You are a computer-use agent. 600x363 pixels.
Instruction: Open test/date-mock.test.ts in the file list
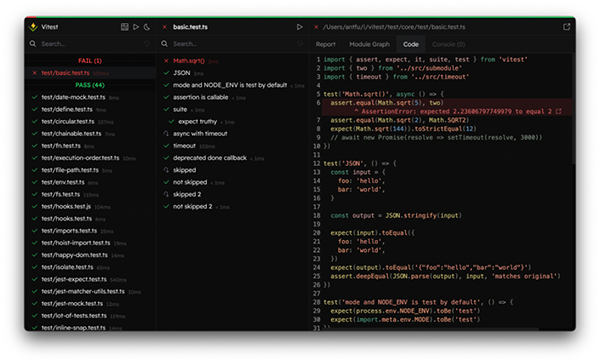90,97
